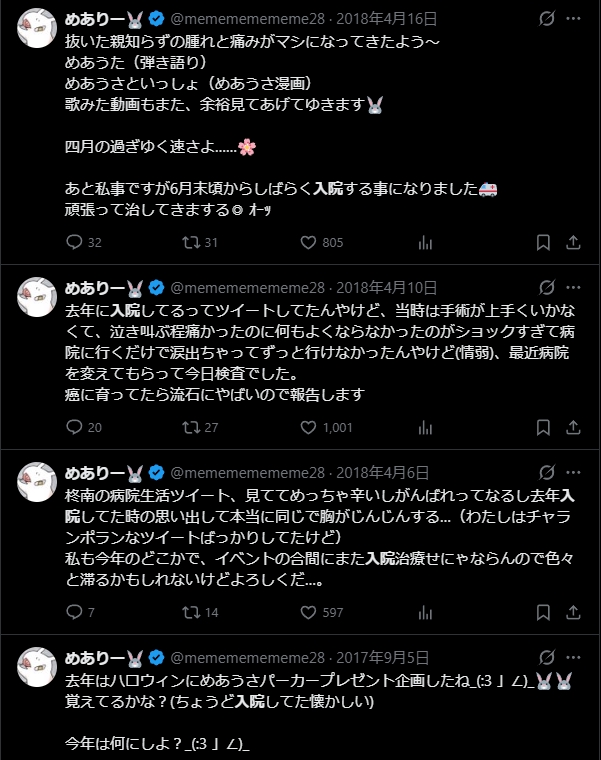View analytics for the April 16 tweet

tap(425, 242)
